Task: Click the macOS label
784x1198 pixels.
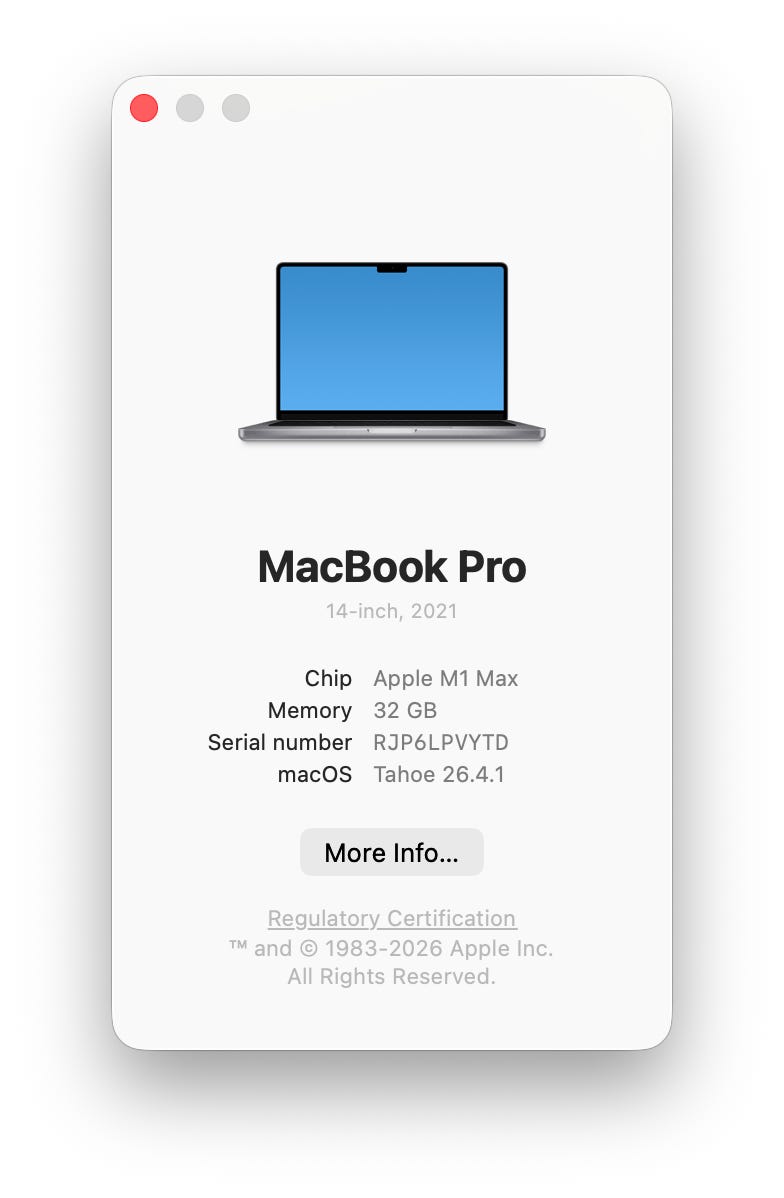Action: (x=315, y=775)
